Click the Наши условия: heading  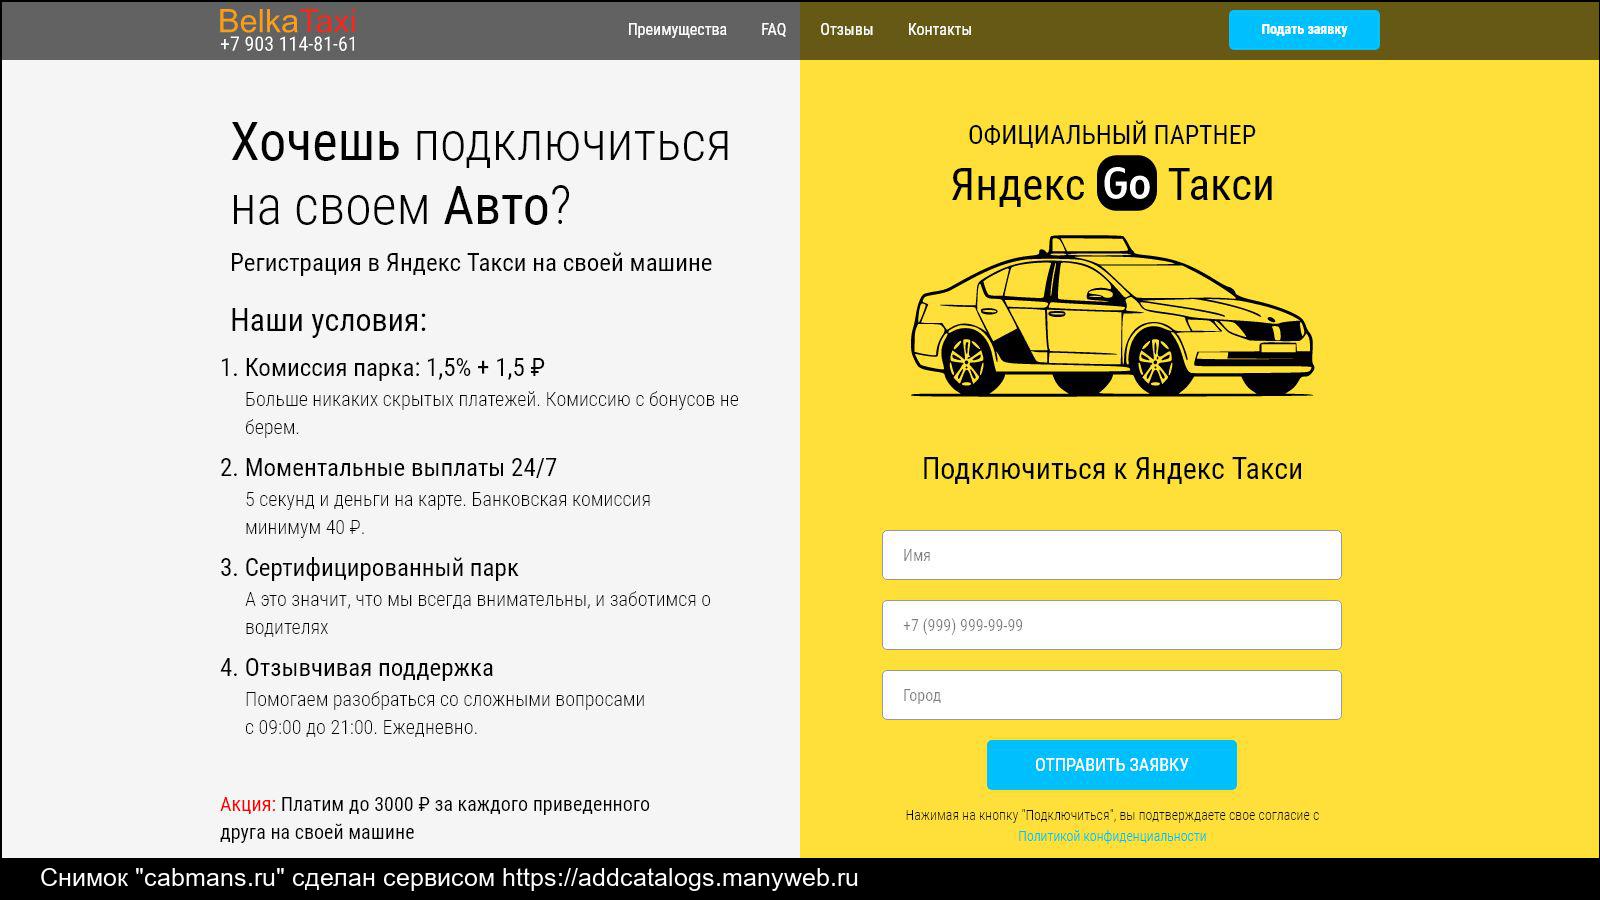point(328,320)
